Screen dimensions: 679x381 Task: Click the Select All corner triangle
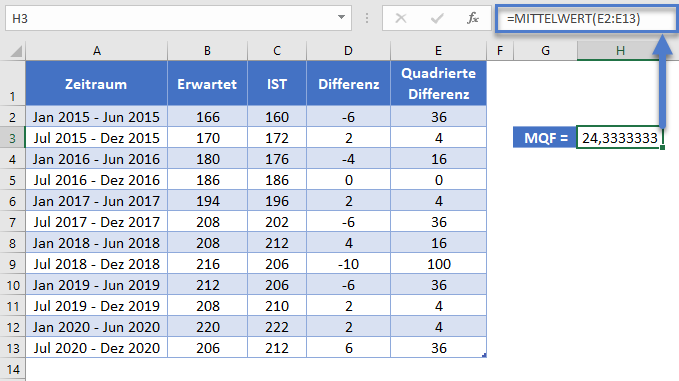[16, 52]
